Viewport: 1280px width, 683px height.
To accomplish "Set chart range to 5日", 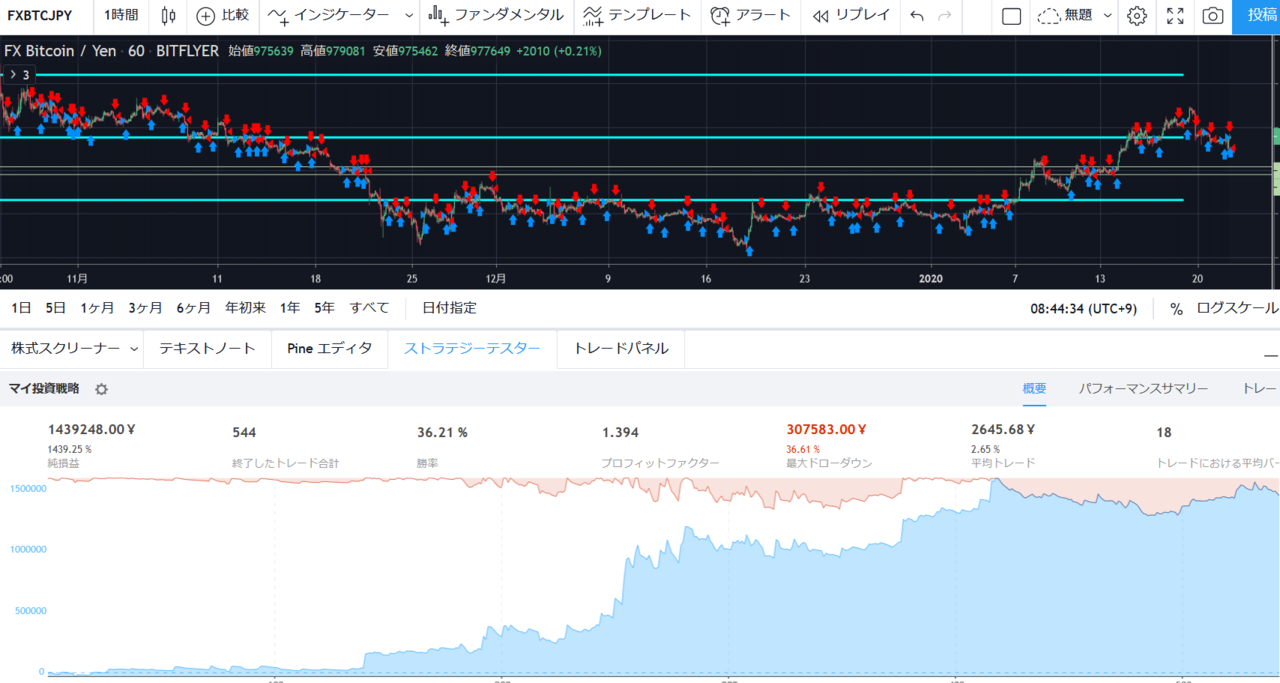I will click(x=54, y=308).
